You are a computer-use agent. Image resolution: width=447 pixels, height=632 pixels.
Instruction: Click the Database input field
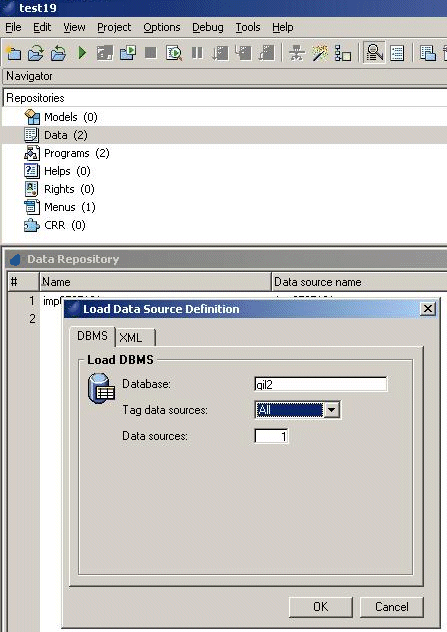(321, 384)
